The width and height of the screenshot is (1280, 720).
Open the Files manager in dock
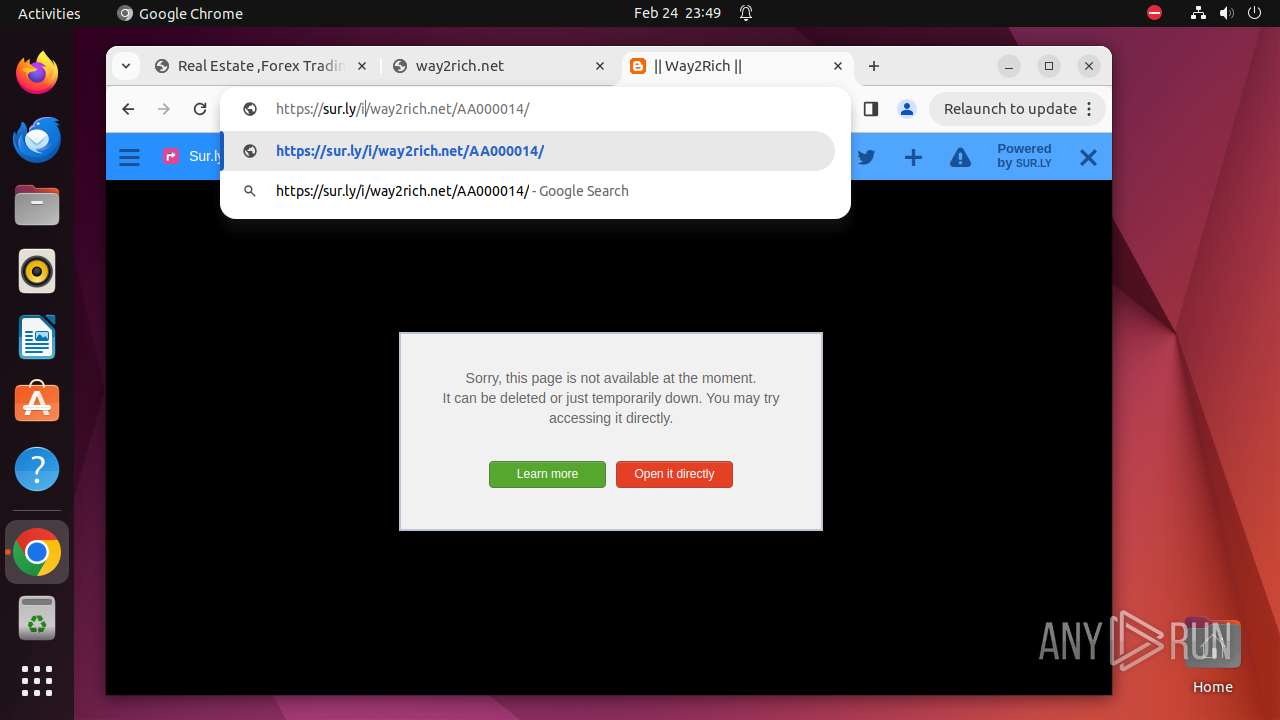pos(37,205)
